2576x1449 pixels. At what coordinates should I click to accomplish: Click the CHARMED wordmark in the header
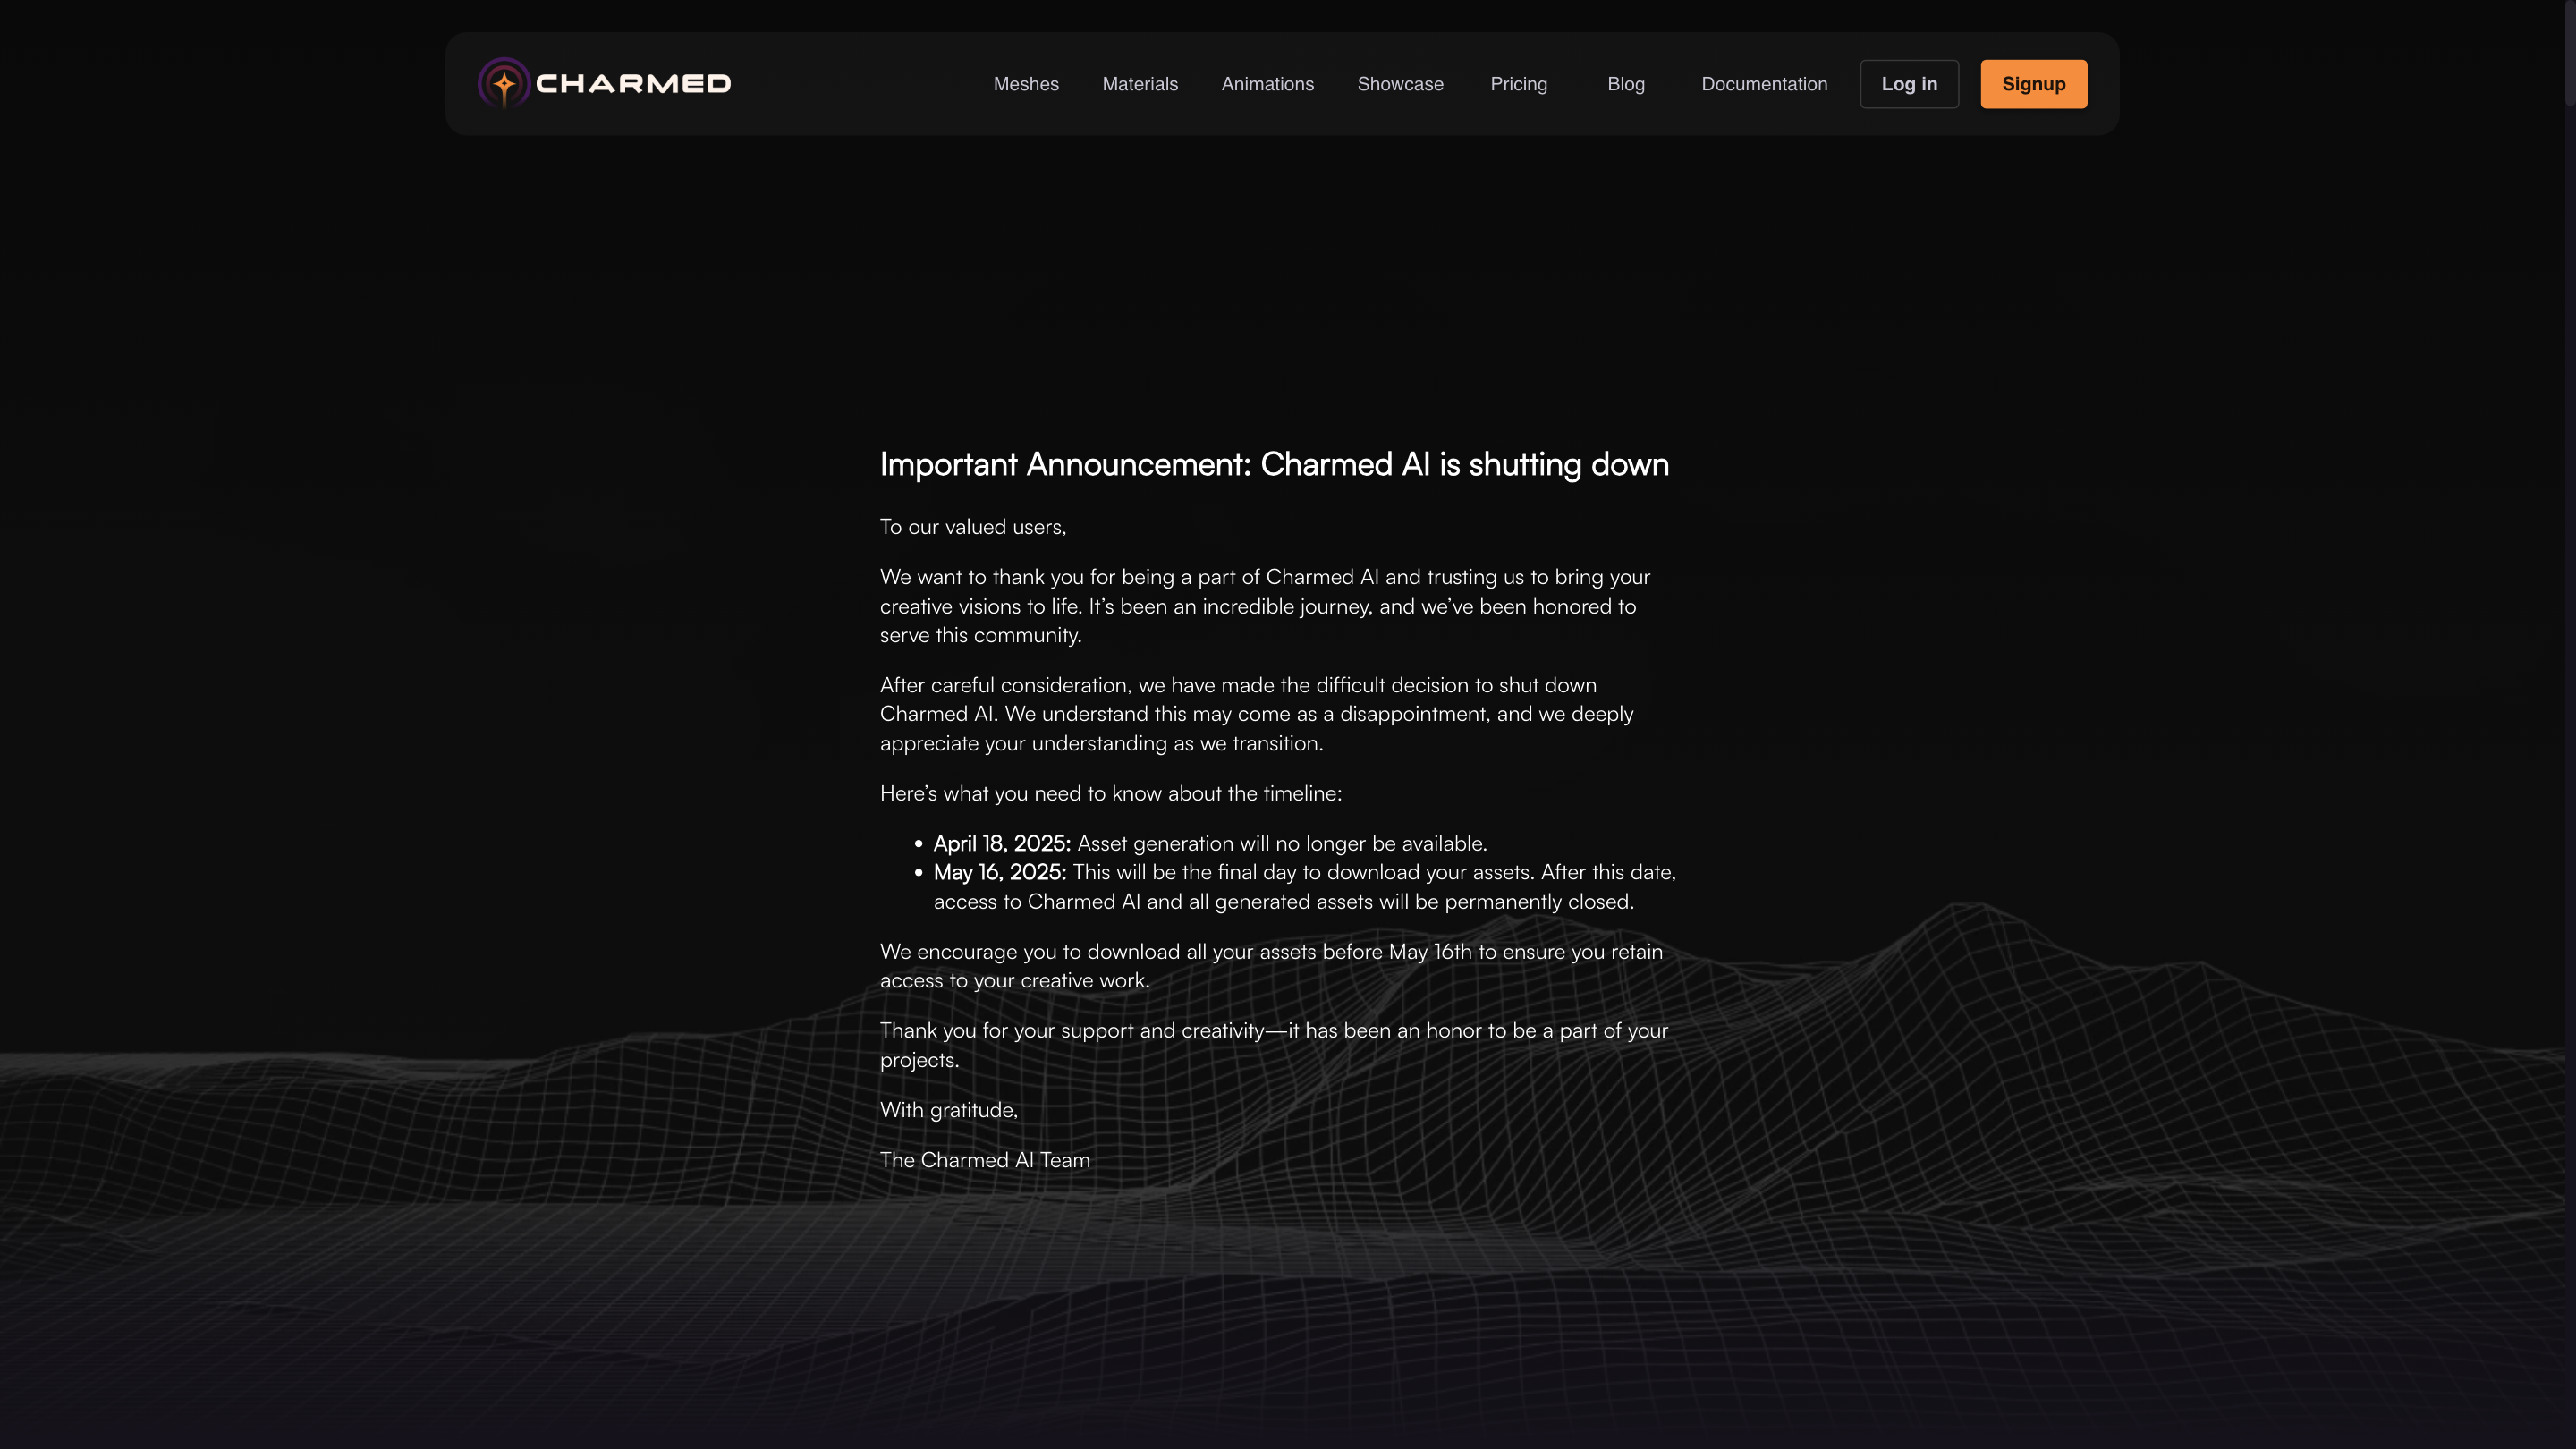point(633,84)
